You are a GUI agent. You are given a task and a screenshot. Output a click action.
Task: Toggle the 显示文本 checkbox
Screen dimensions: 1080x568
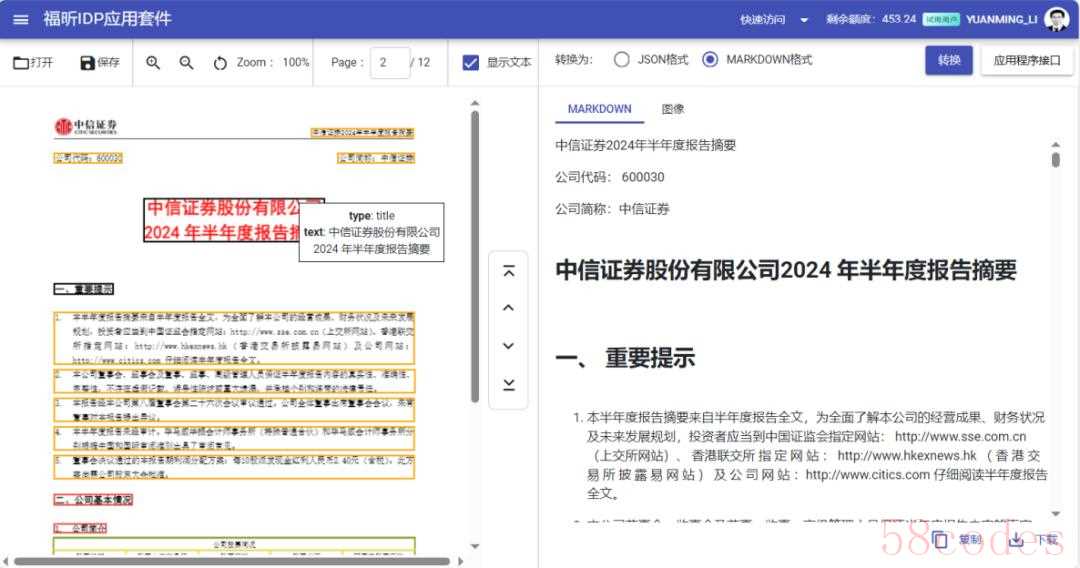[x=470, y=63]
